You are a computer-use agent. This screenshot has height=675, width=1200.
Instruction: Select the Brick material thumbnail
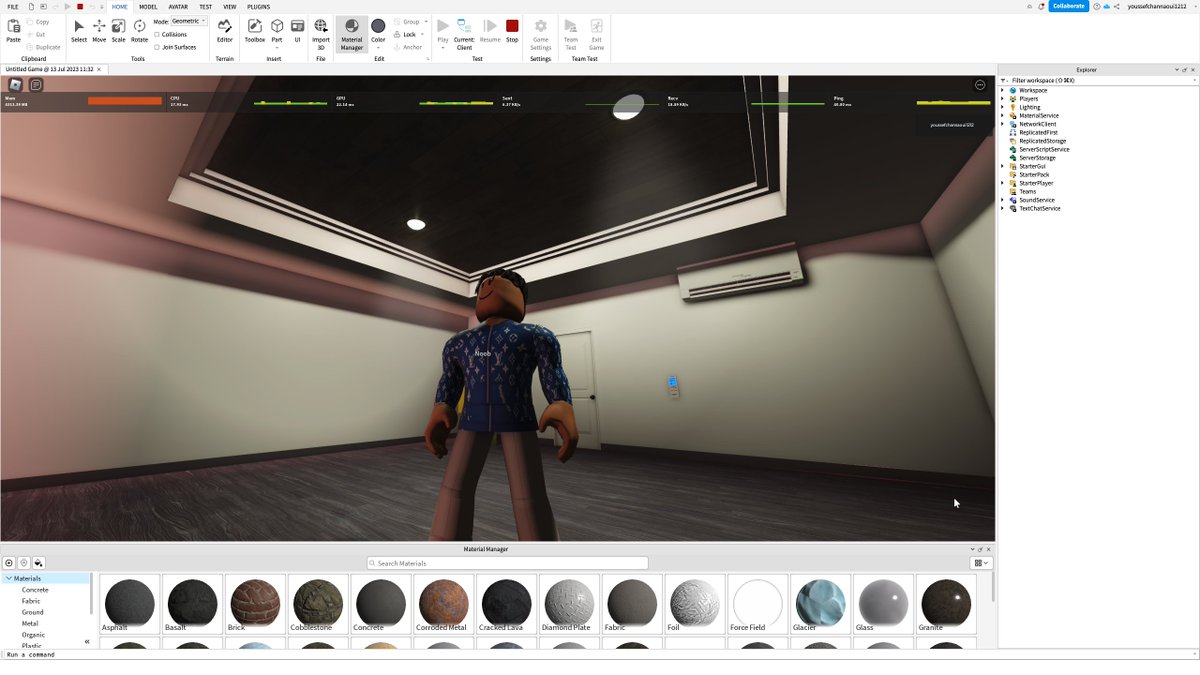tap(255, 604)
